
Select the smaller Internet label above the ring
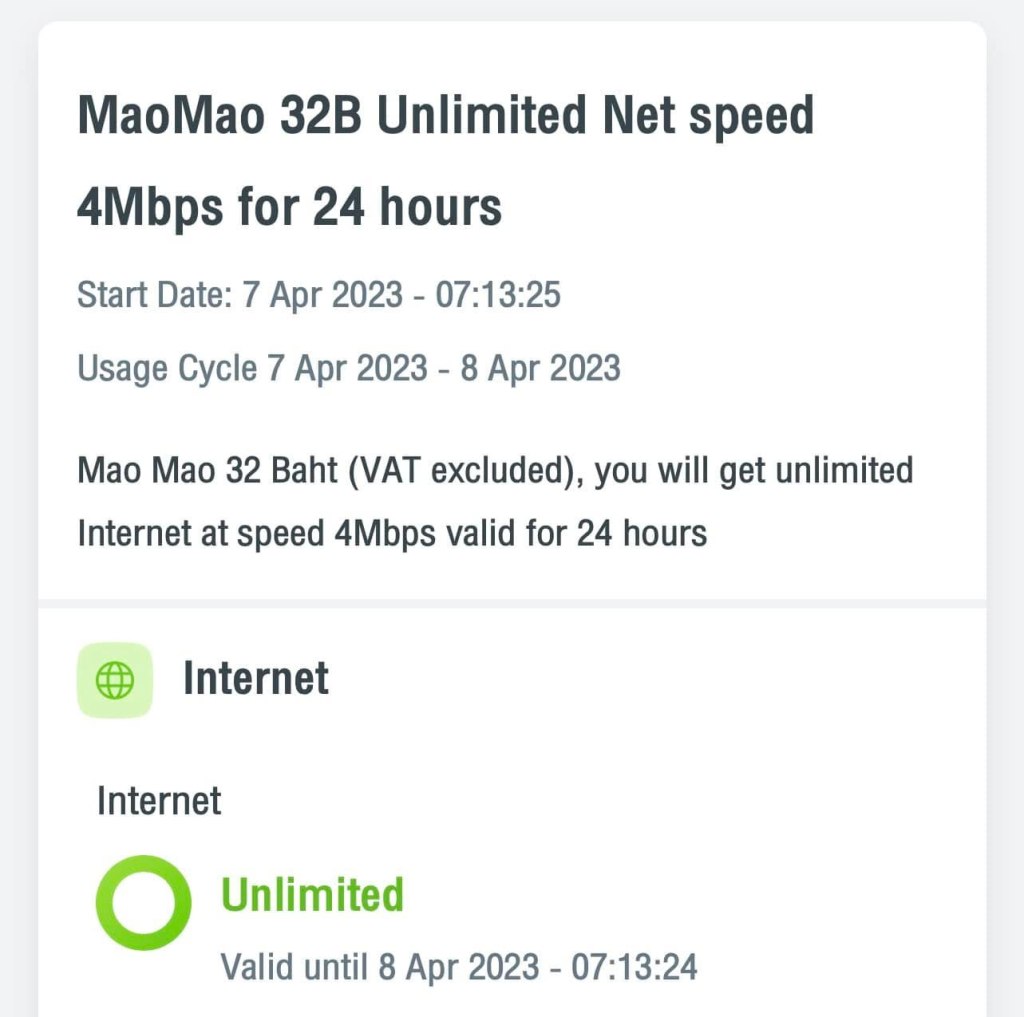pos(159,801)
